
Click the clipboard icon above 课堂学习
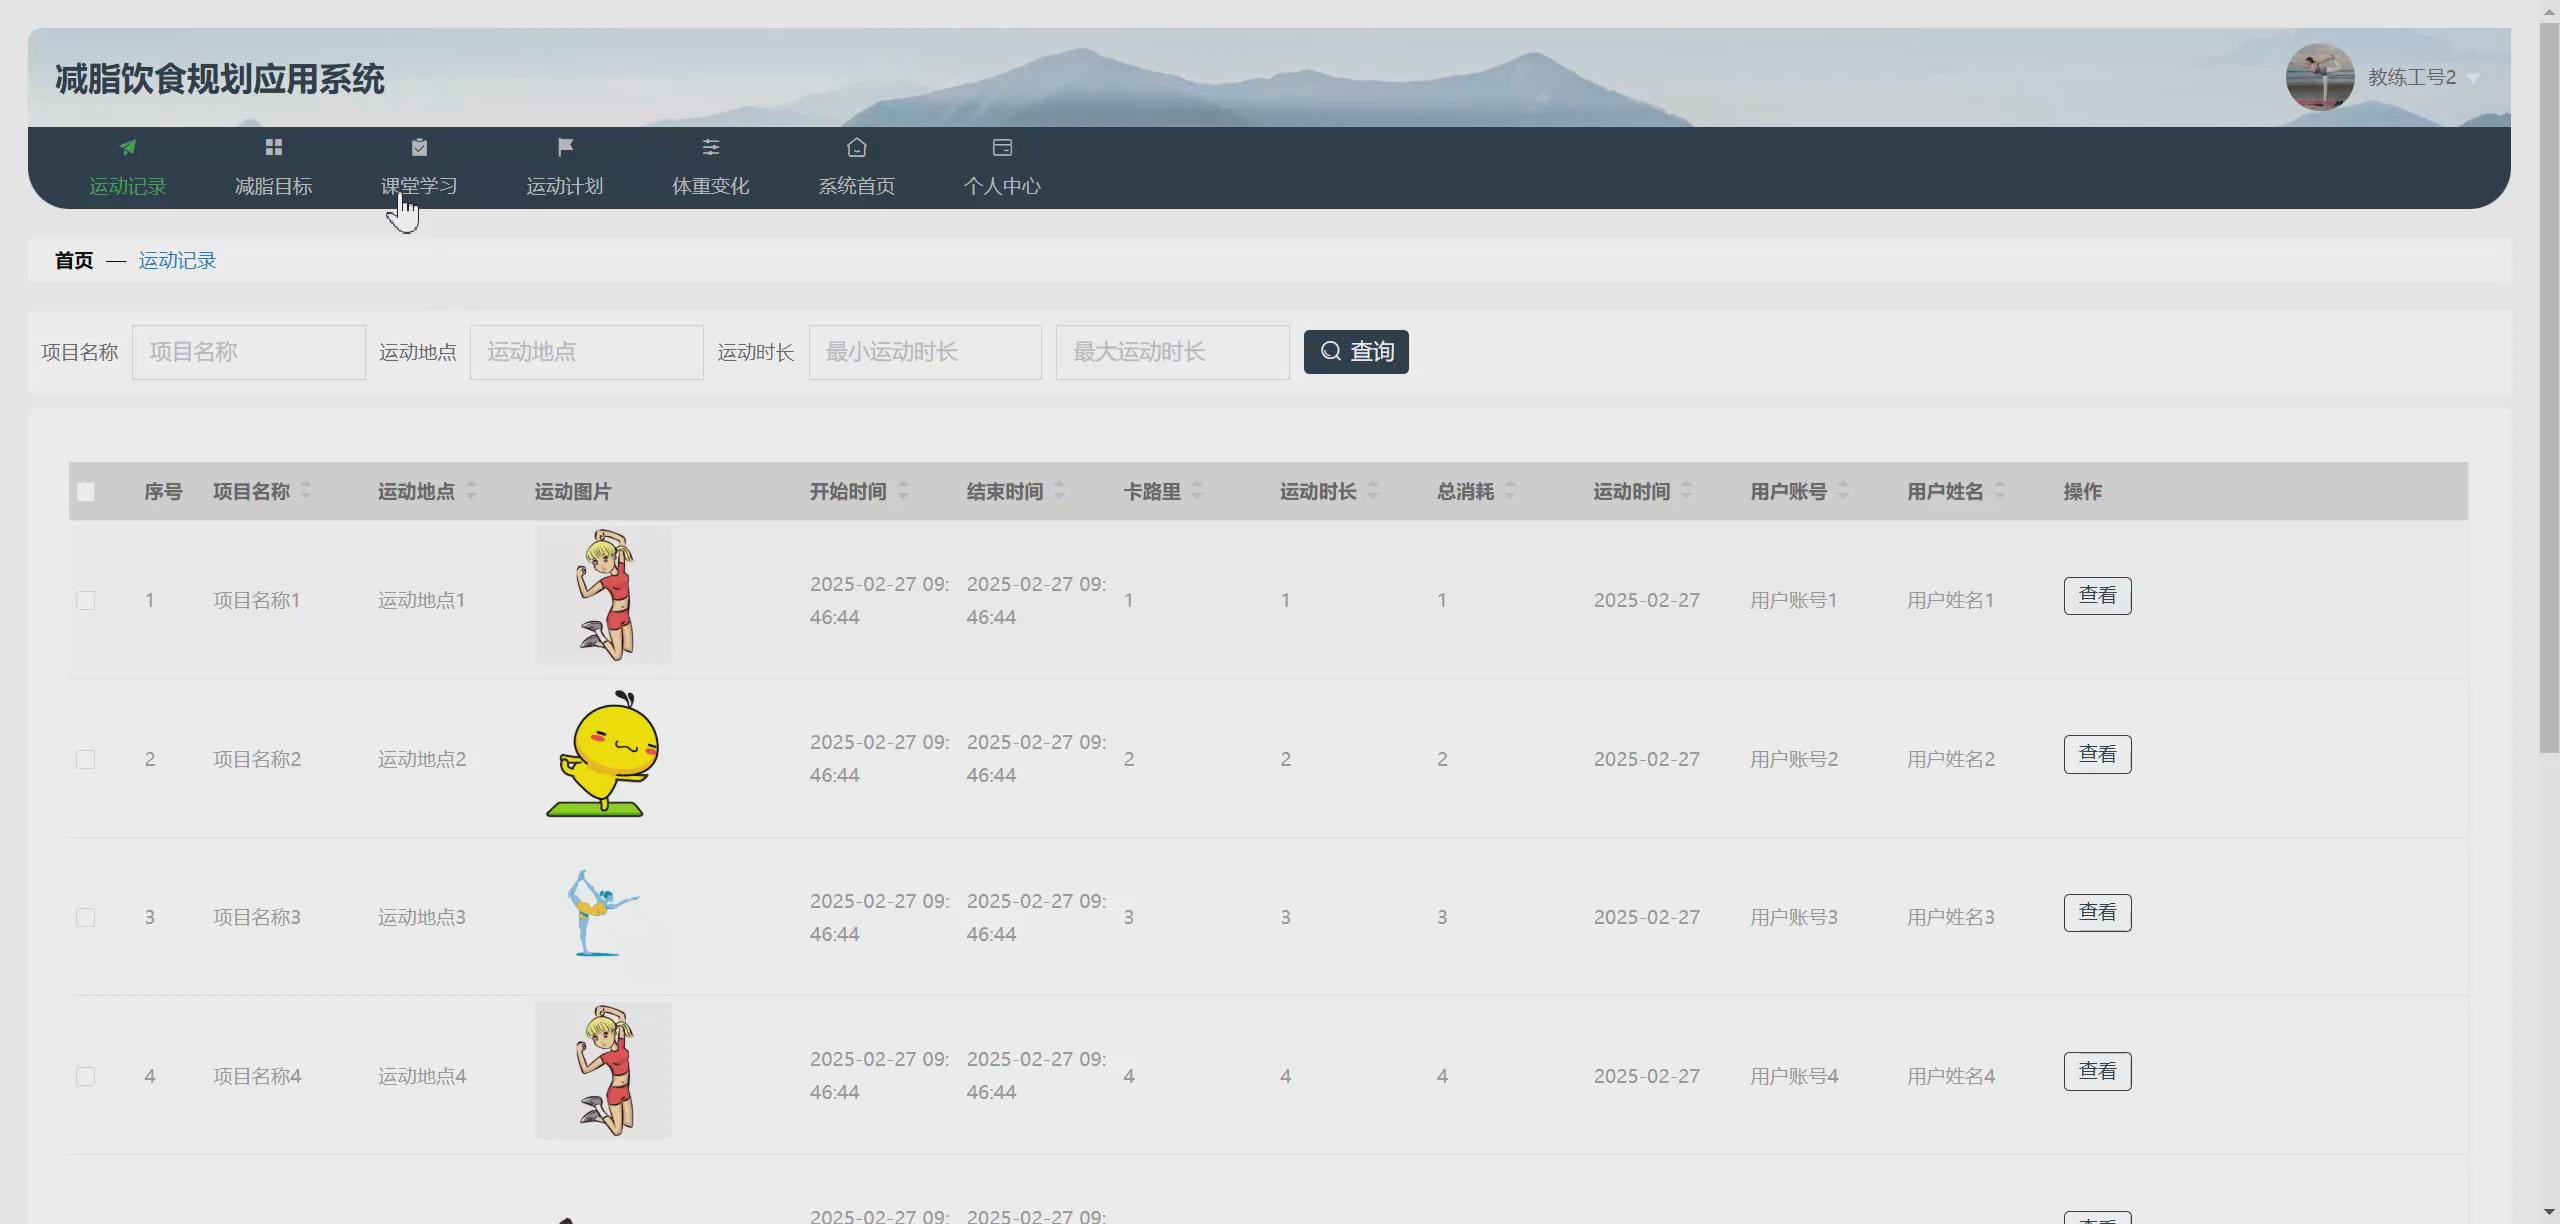[x=419, y=148]
